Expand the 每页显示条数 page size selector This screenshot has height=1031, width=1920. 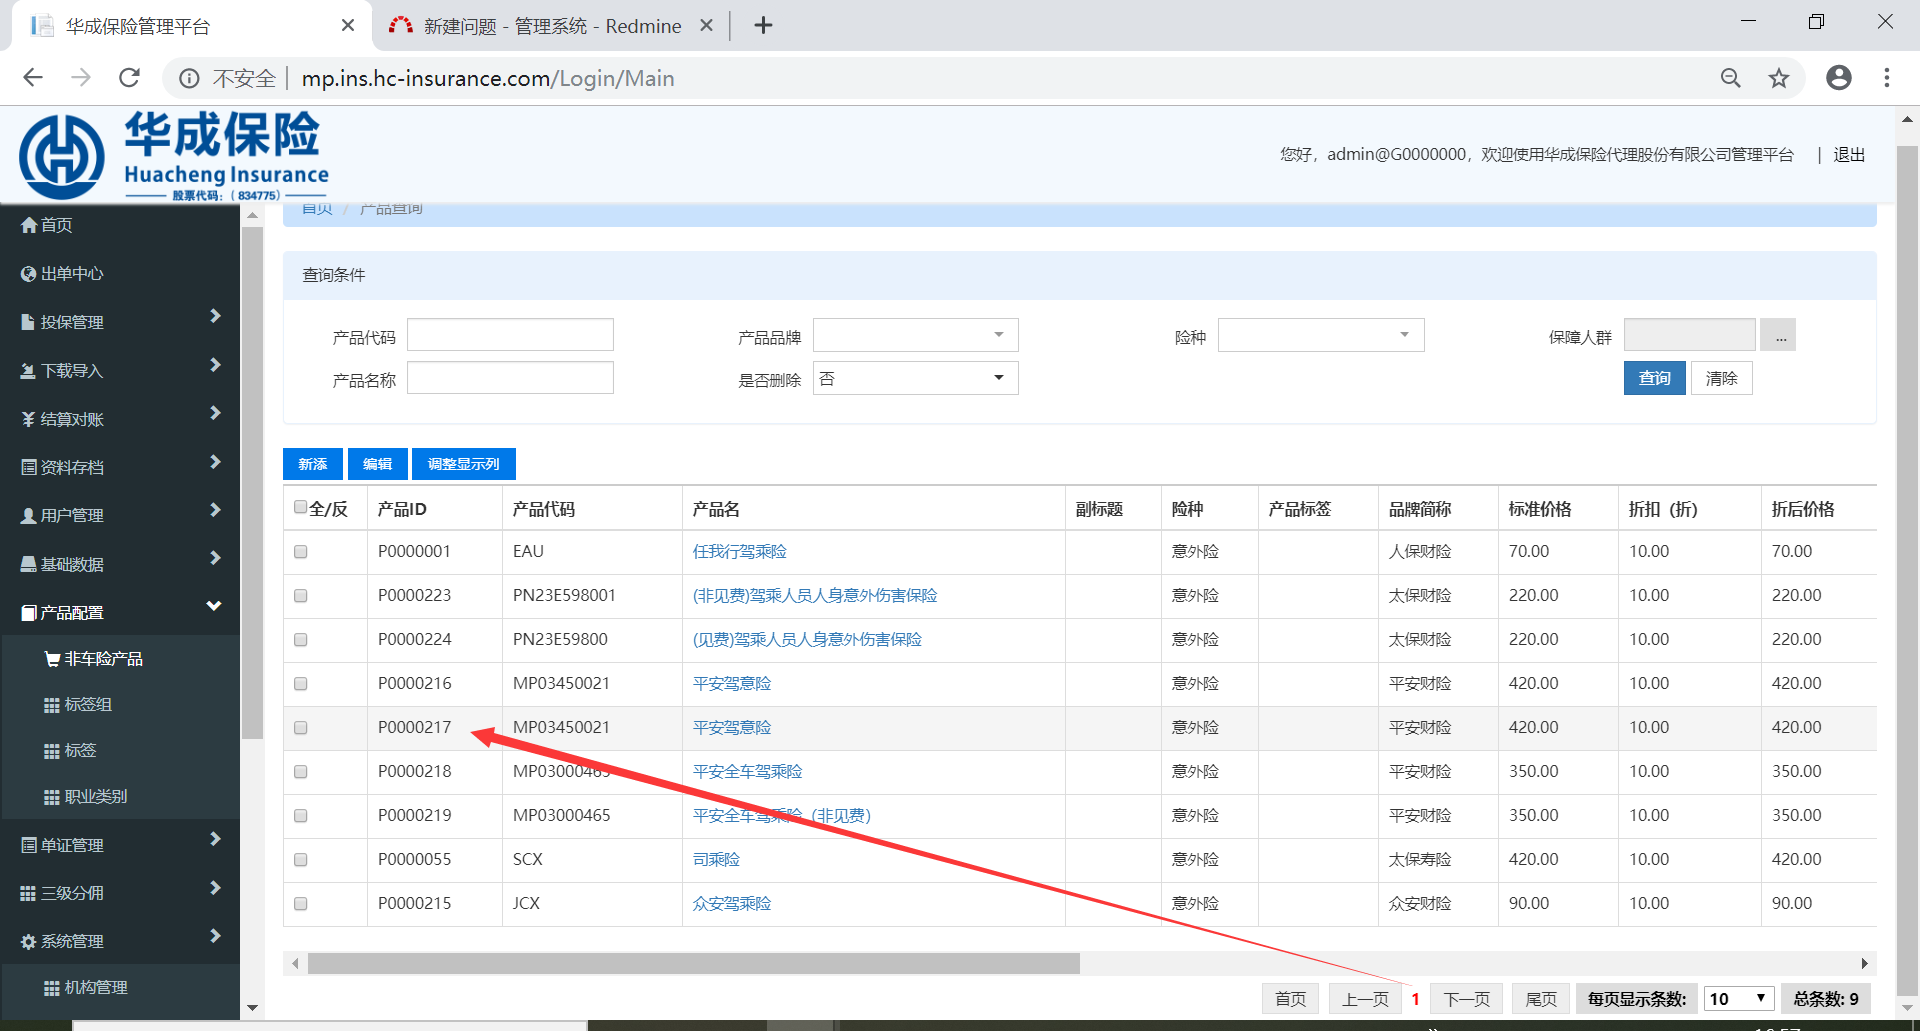coord(1738,998)
